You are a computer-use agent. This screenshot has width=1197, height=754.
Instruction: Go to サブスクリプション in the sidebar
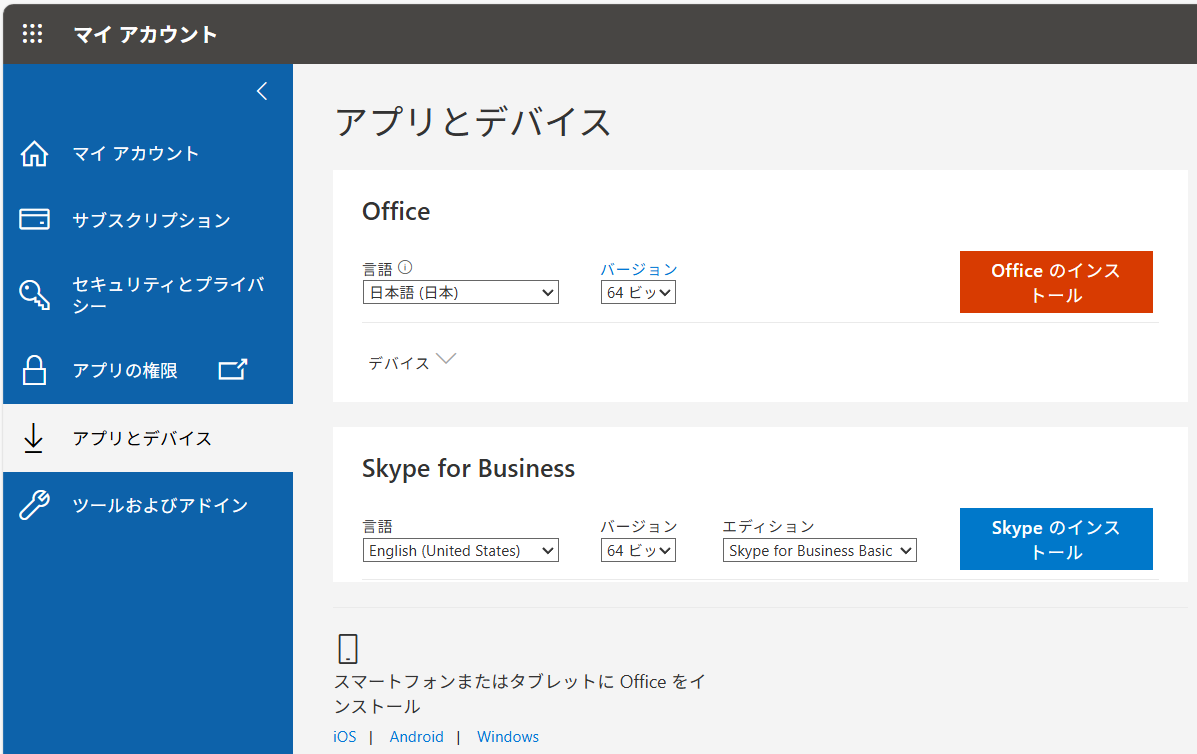(148, 220)
